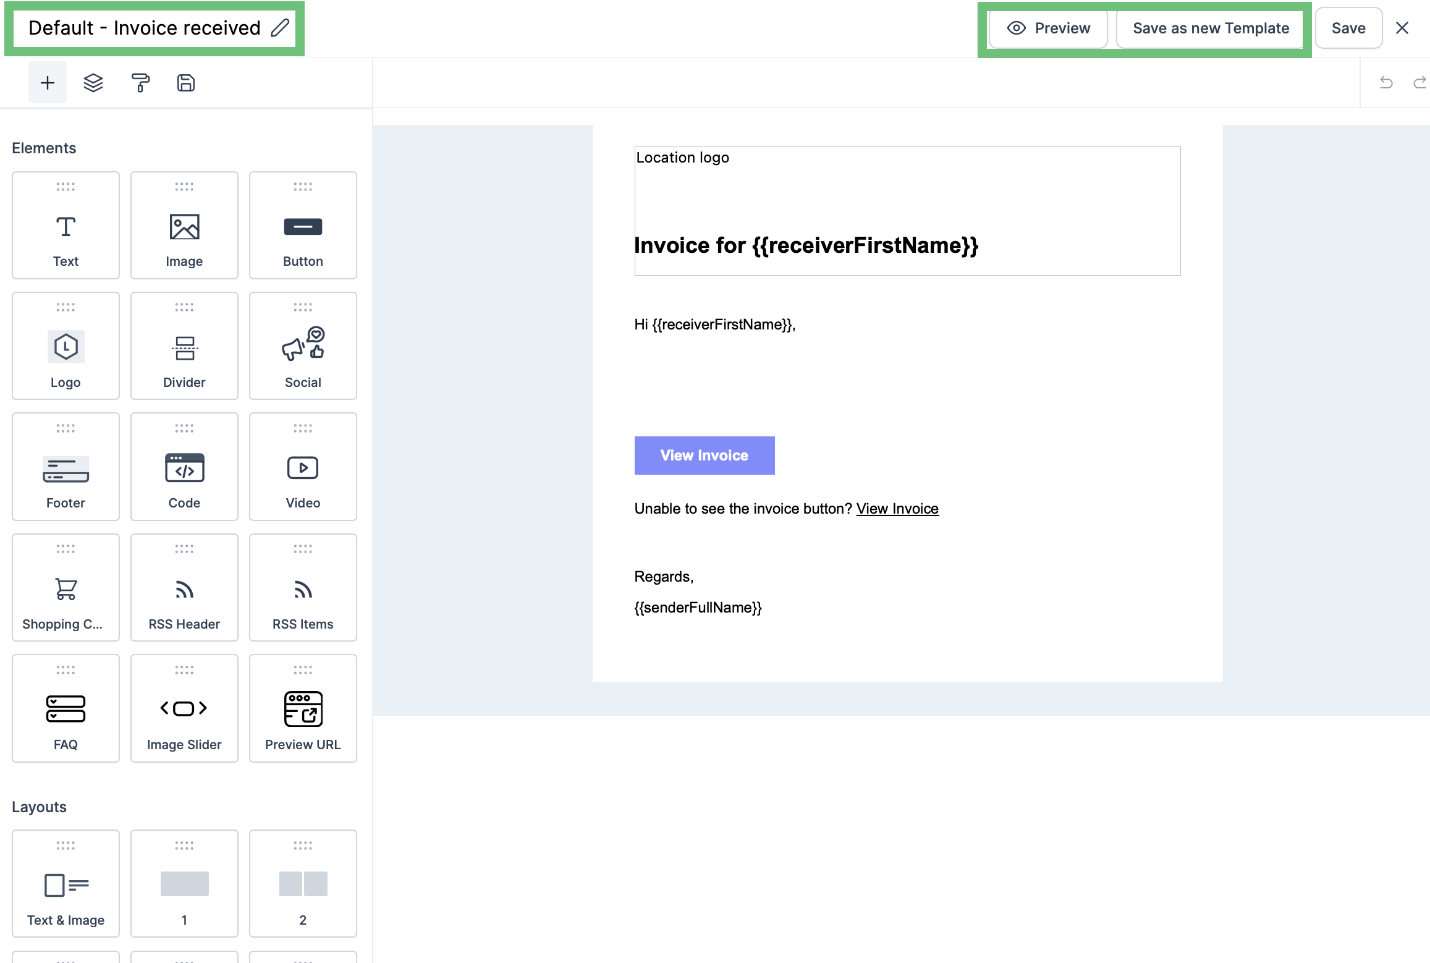Click the Save button
The image size is (1430, 963).
coord(1348,28)
